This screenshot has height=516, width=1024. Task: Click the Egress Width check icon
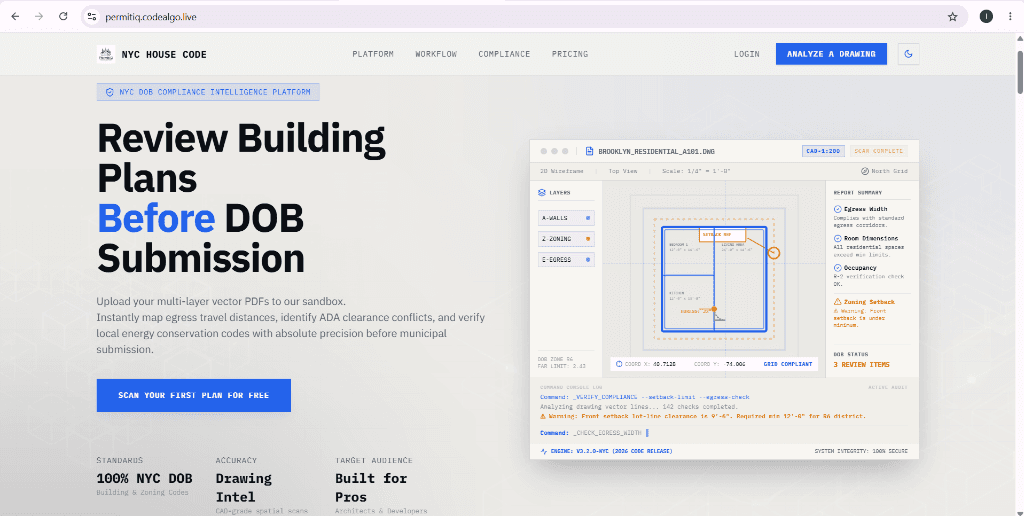[838, 209]
